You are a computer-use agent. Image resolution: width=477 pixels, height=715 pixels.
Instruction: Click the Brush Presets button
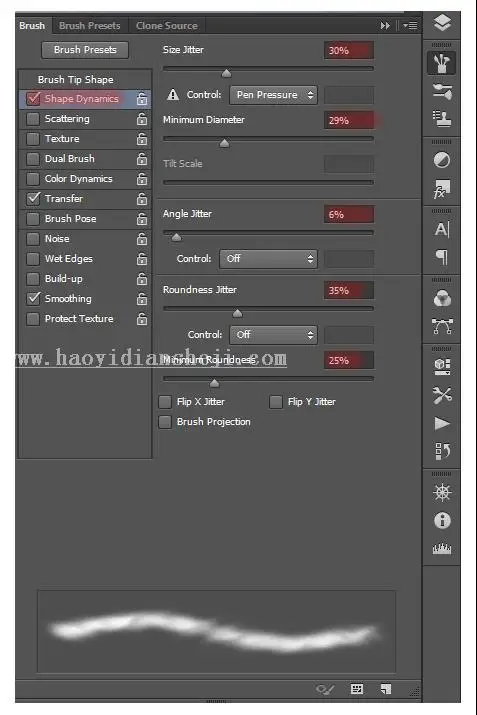[x=85, y=50]
